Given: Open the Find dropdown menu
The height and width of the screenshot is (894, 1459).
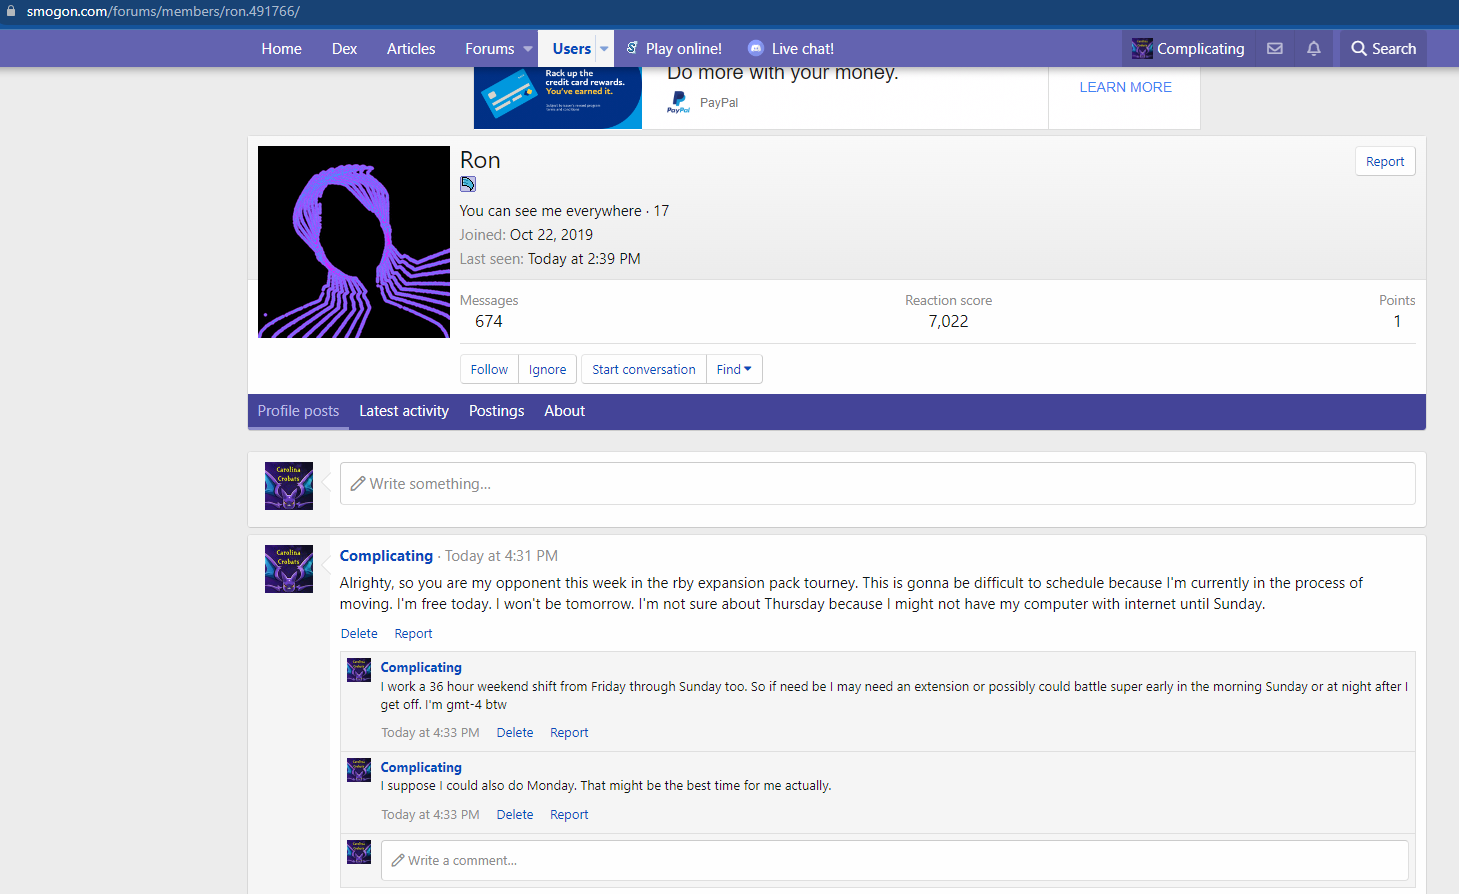Looking at the screenshot, I should 734,369.
